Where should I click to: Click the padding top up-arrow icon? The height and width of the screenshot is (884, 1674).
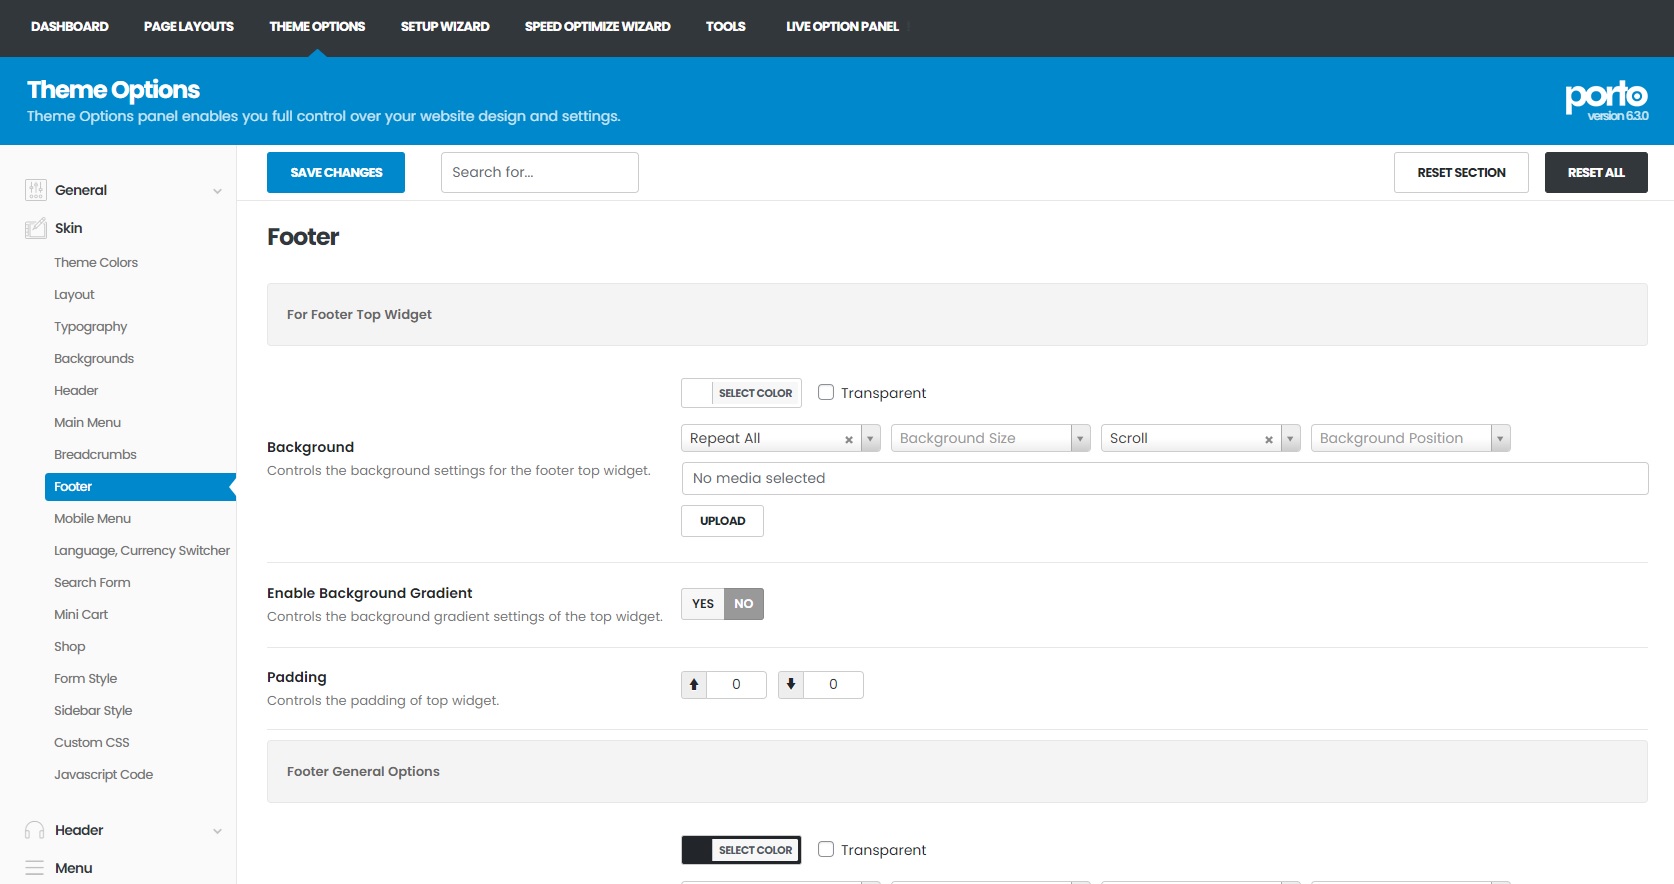[x=694, y=685]
